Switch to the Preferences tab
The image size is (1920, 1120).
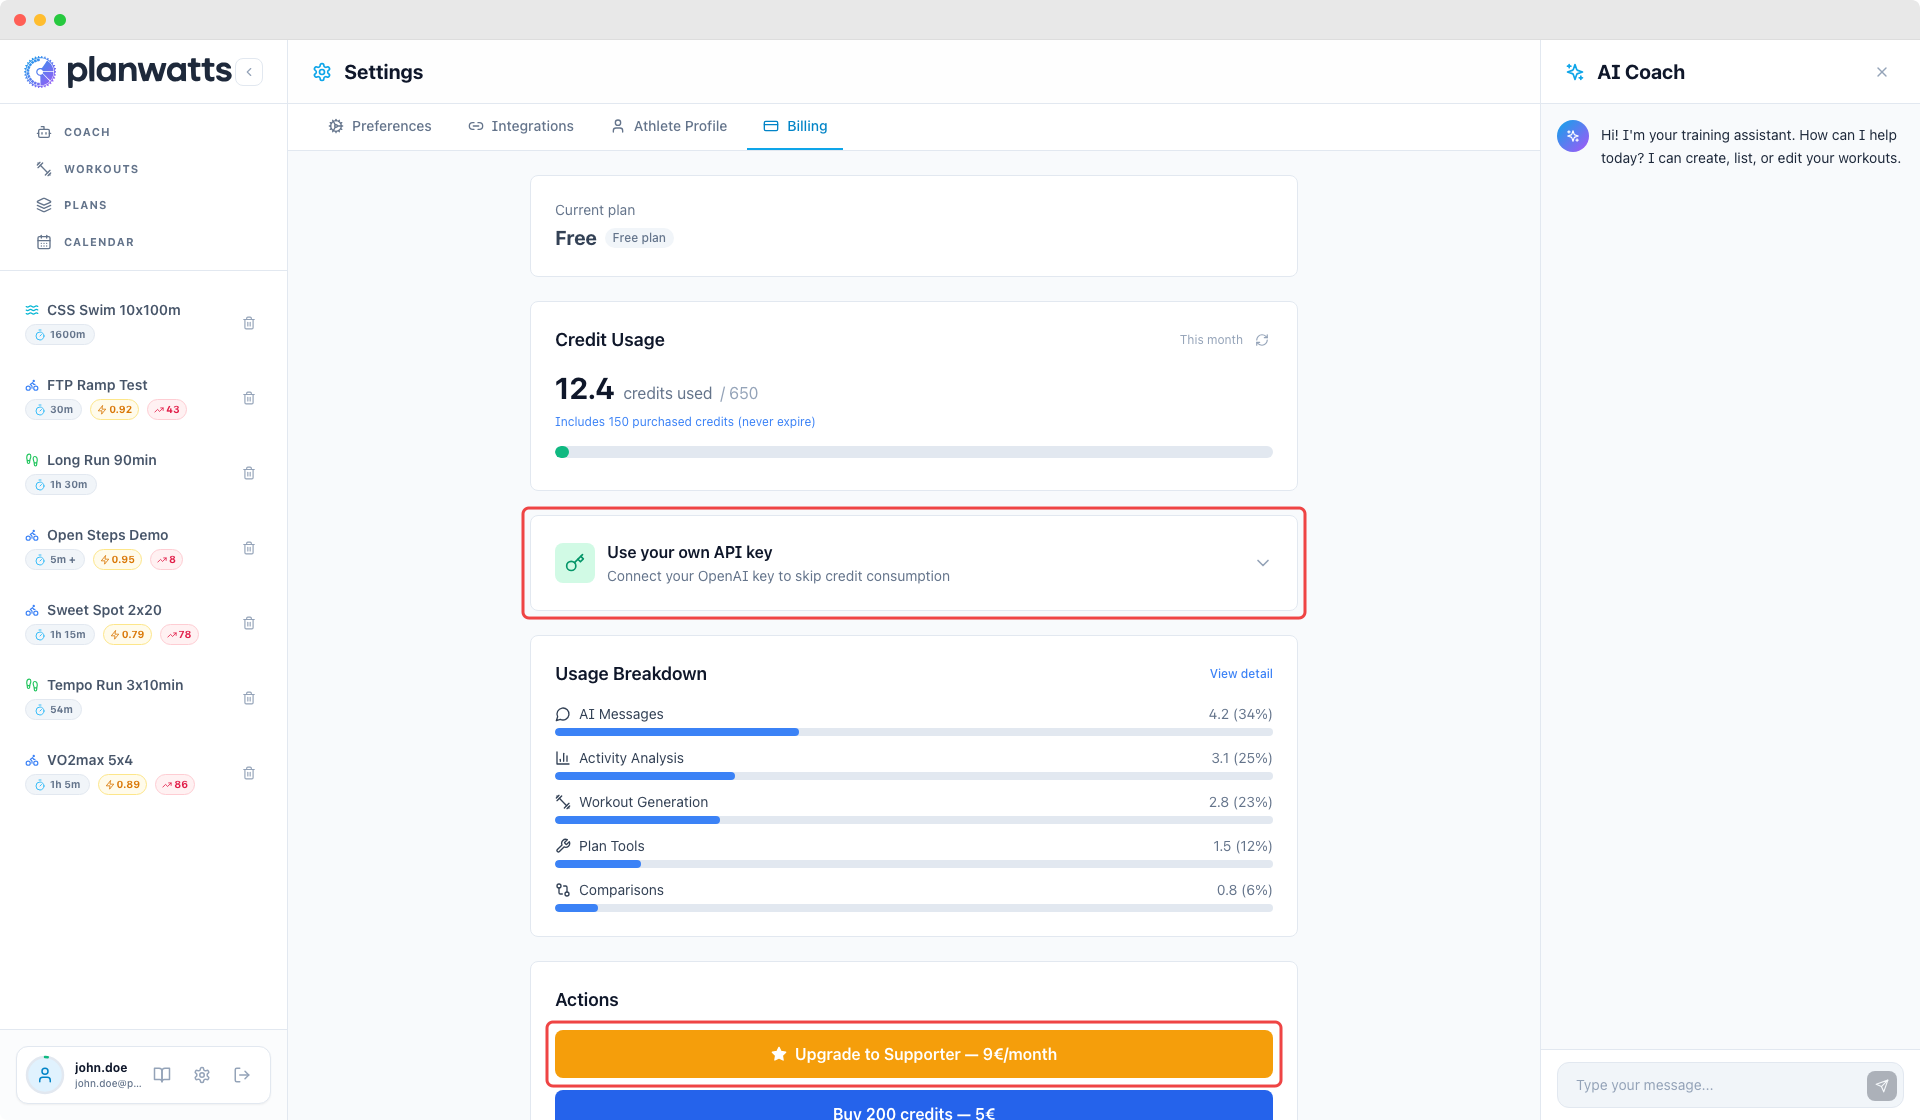[x=380, y=126]
